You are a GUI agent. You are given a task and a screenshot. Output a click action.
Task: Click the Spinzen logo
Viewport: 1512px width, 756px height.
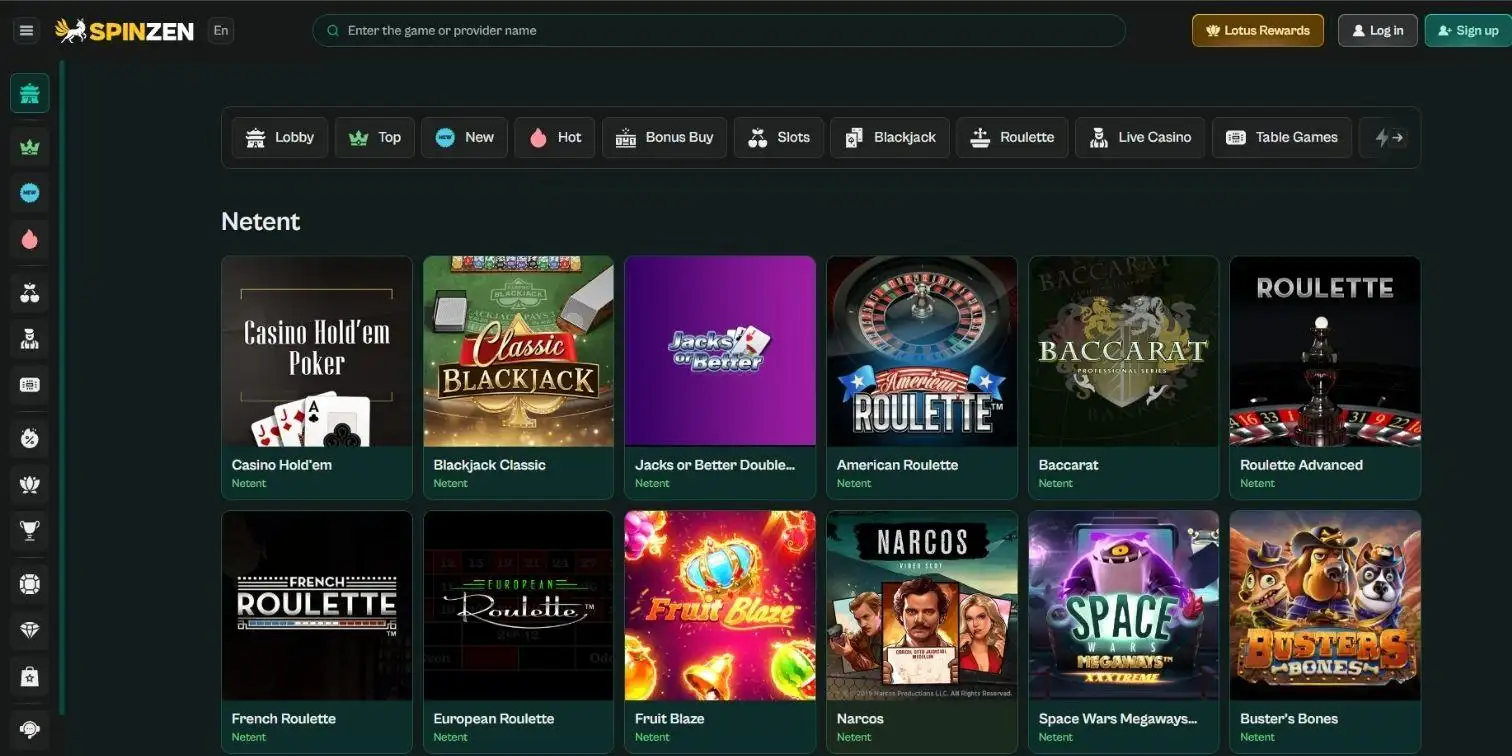(124, 31)
